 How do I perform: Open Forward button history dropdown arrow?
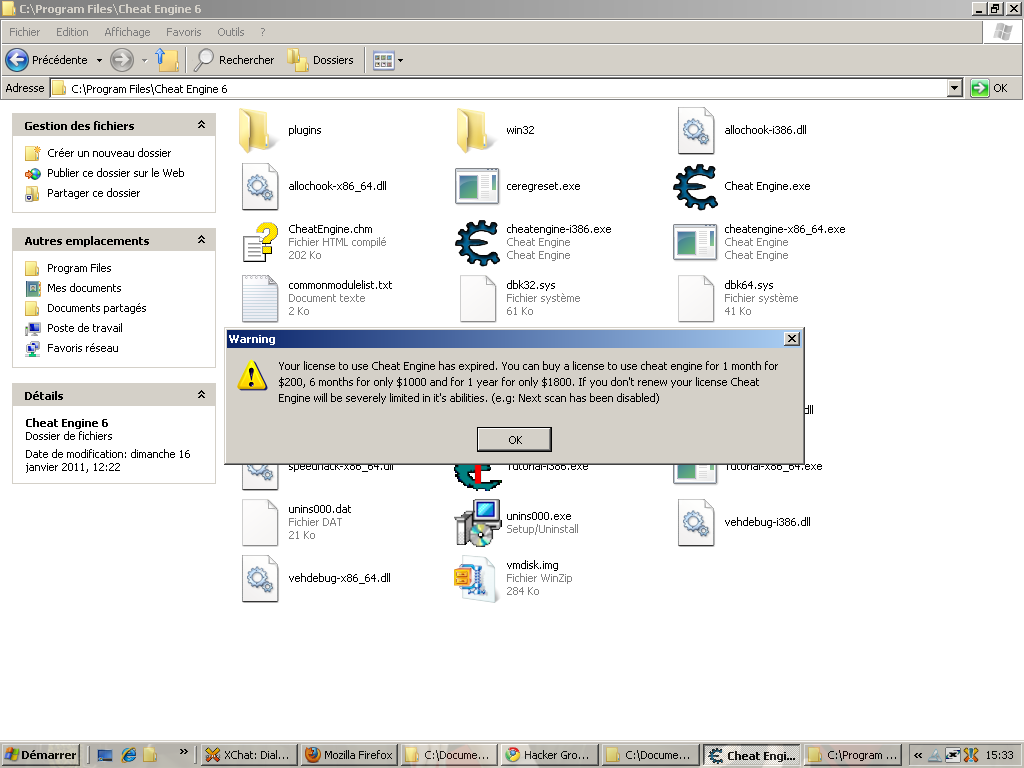tap(144, 61)
